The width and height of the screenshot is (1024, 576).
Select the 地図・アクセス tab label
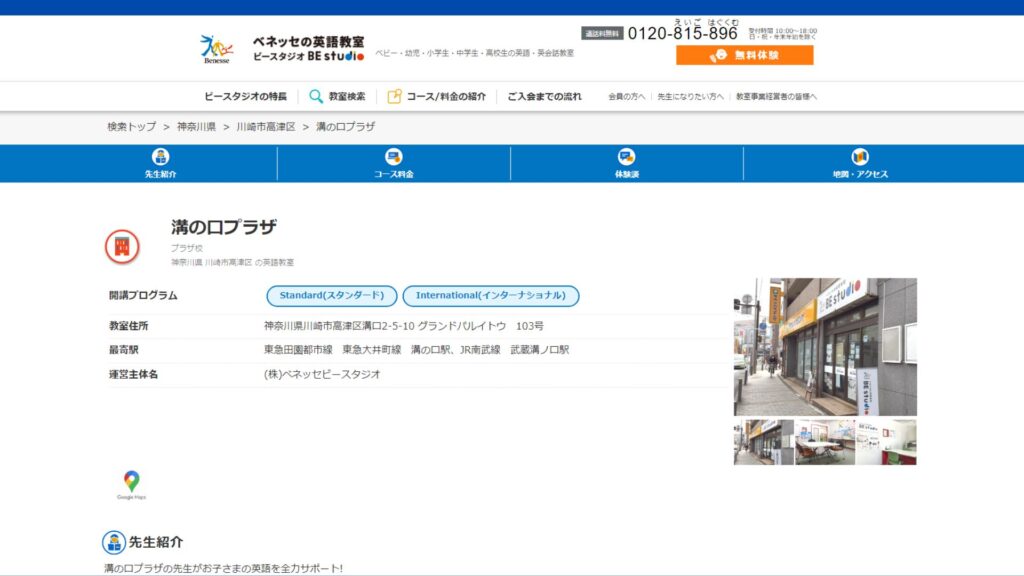pos(859,174)
